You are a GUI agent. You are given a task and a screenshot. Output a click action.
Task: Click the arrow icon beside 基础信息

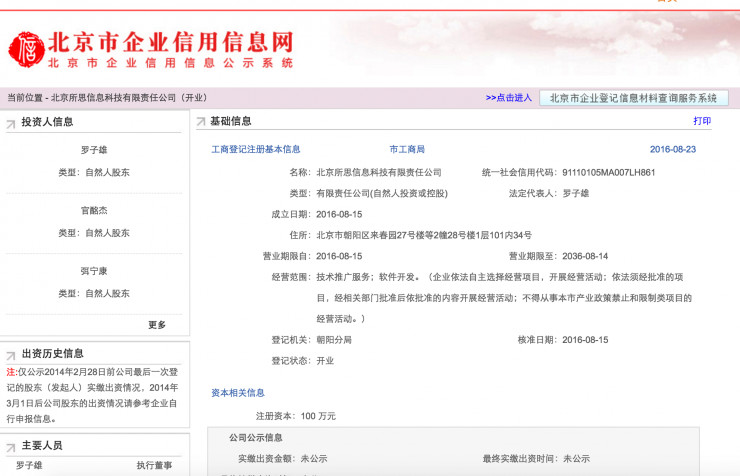pyautogui.click(x=201, y=122)
